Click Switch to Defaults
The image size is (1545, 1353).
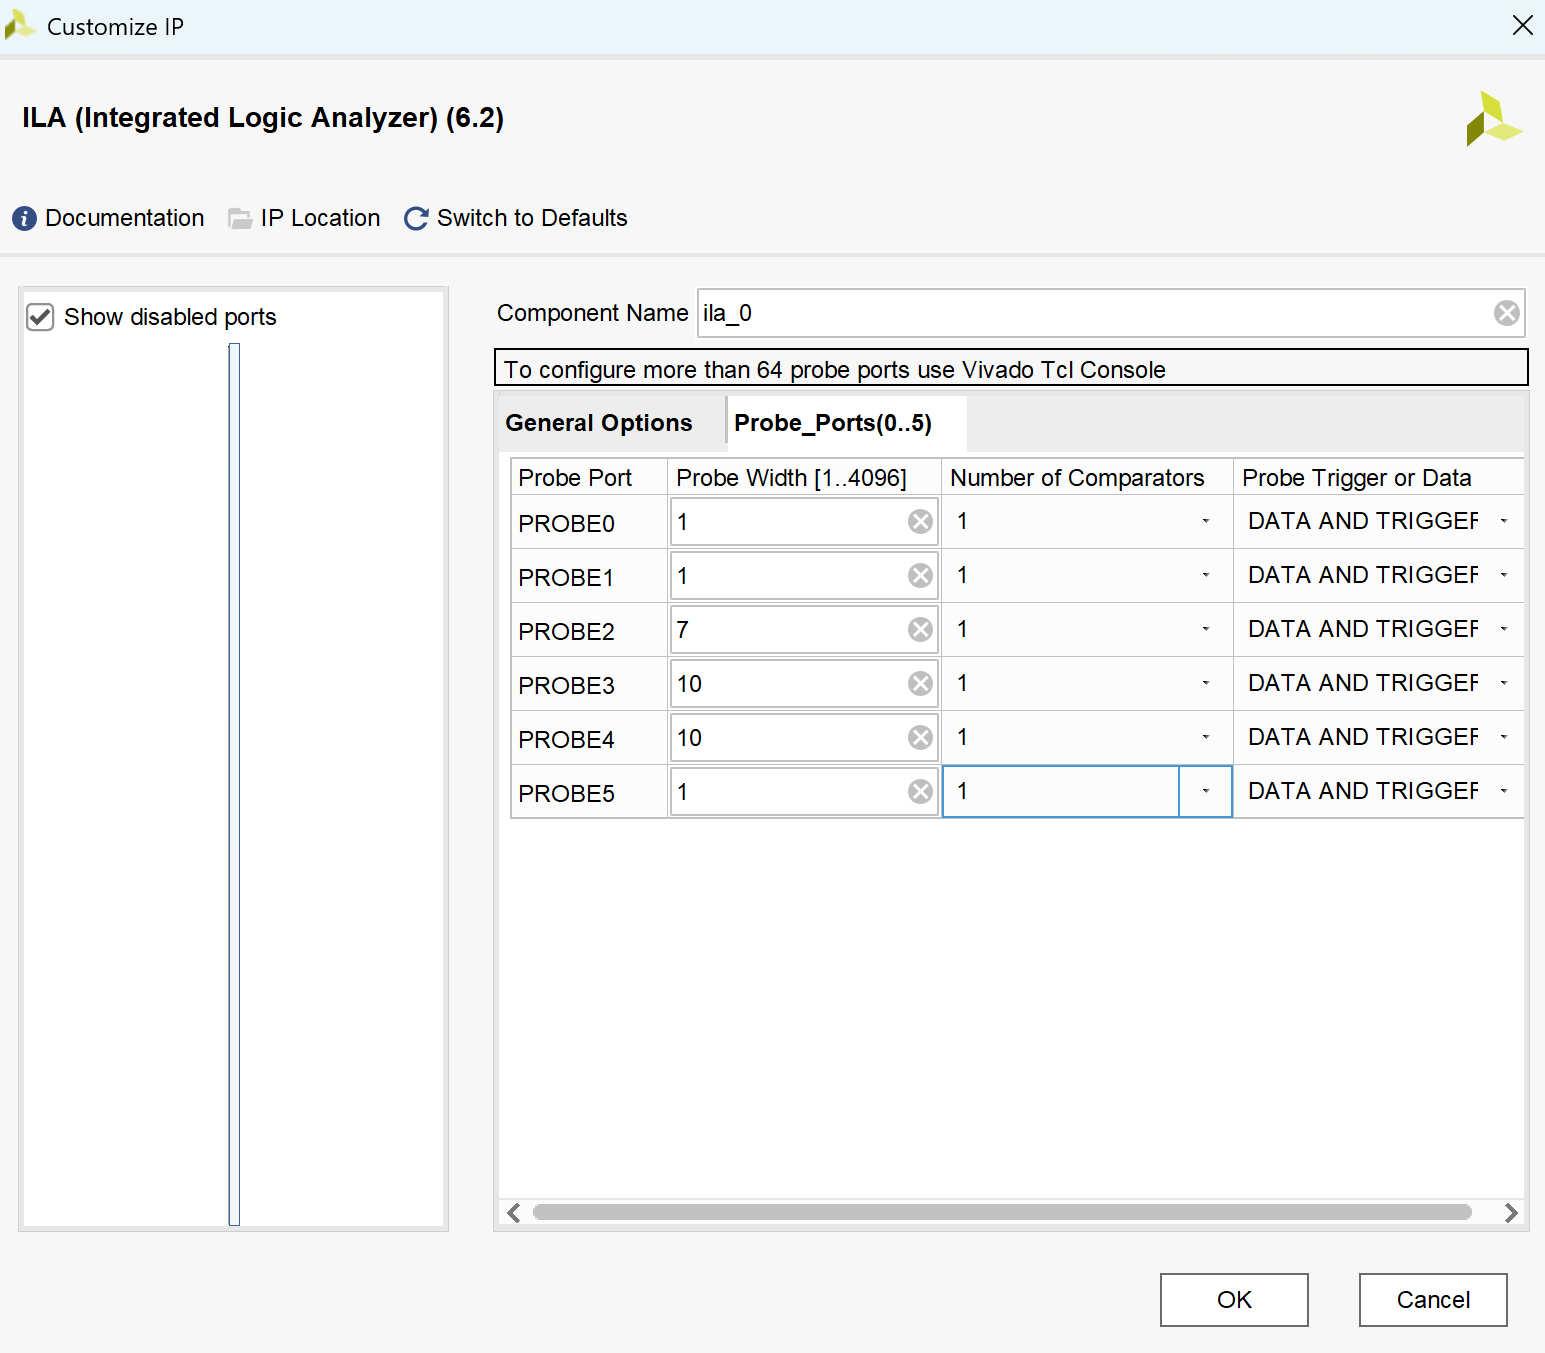click(532, 218)
